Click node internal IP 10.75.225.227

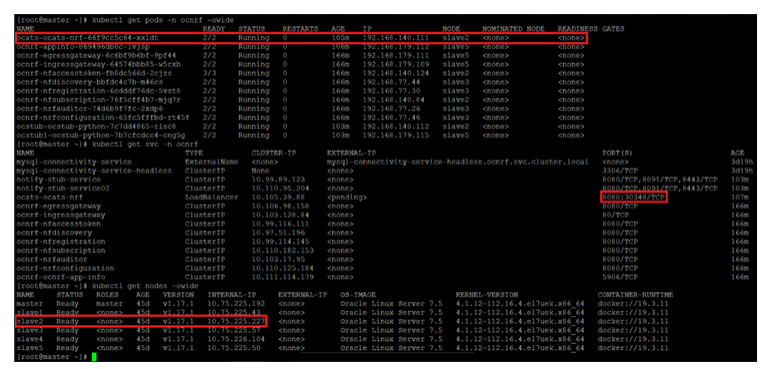(x=236, y=321)
